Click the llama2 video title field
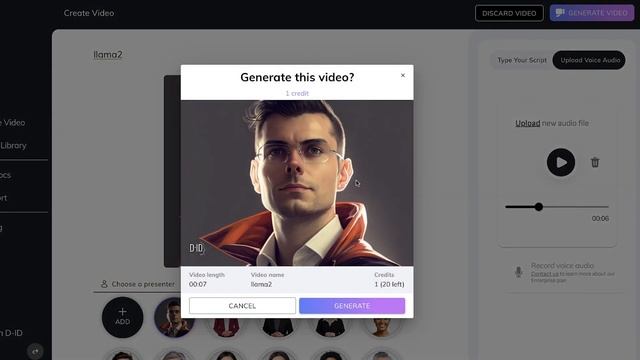640x360 pixels. pos(108,55)
